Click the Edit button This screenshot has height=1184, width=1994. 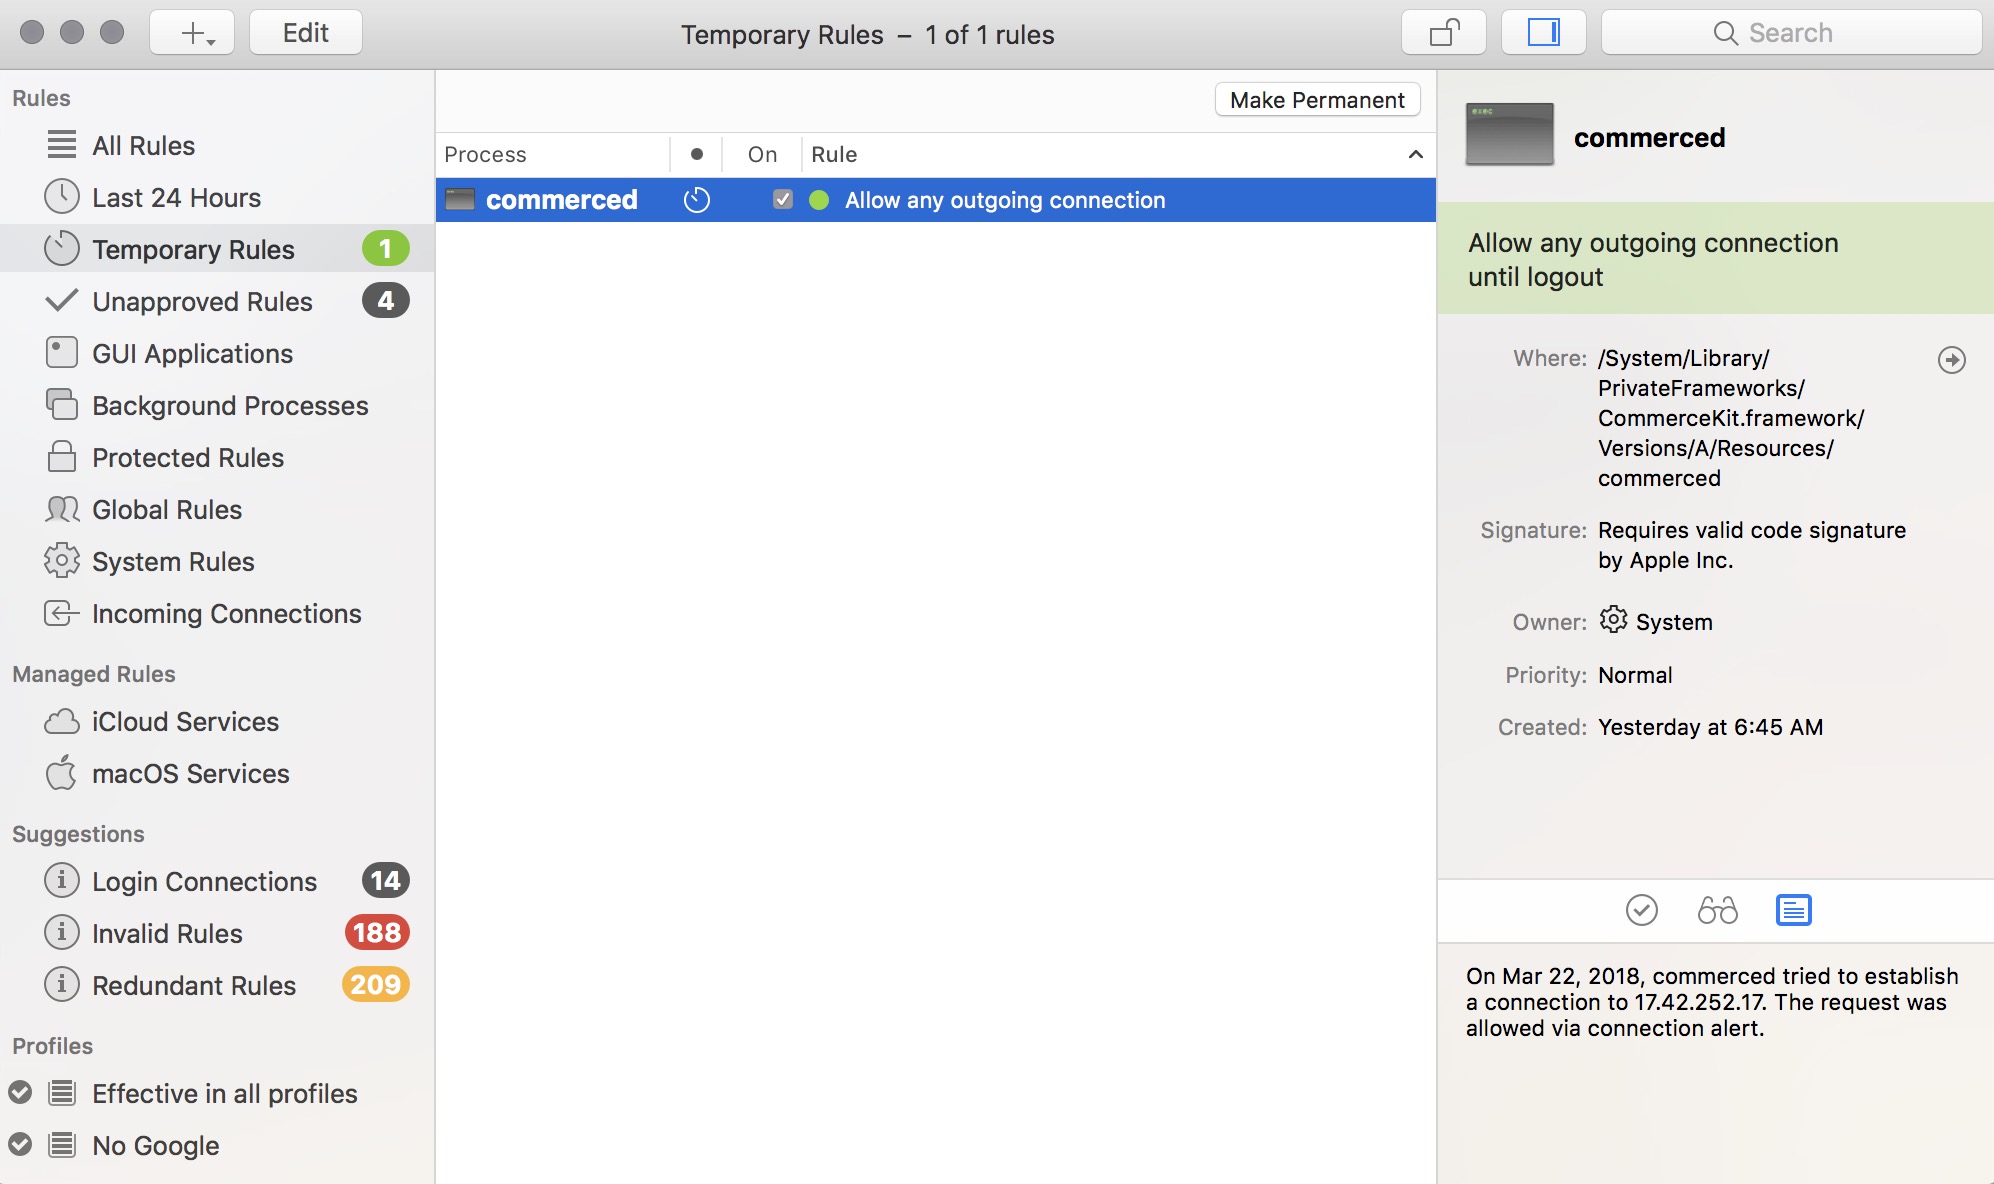pyautogui.click(x=306, y=33)
